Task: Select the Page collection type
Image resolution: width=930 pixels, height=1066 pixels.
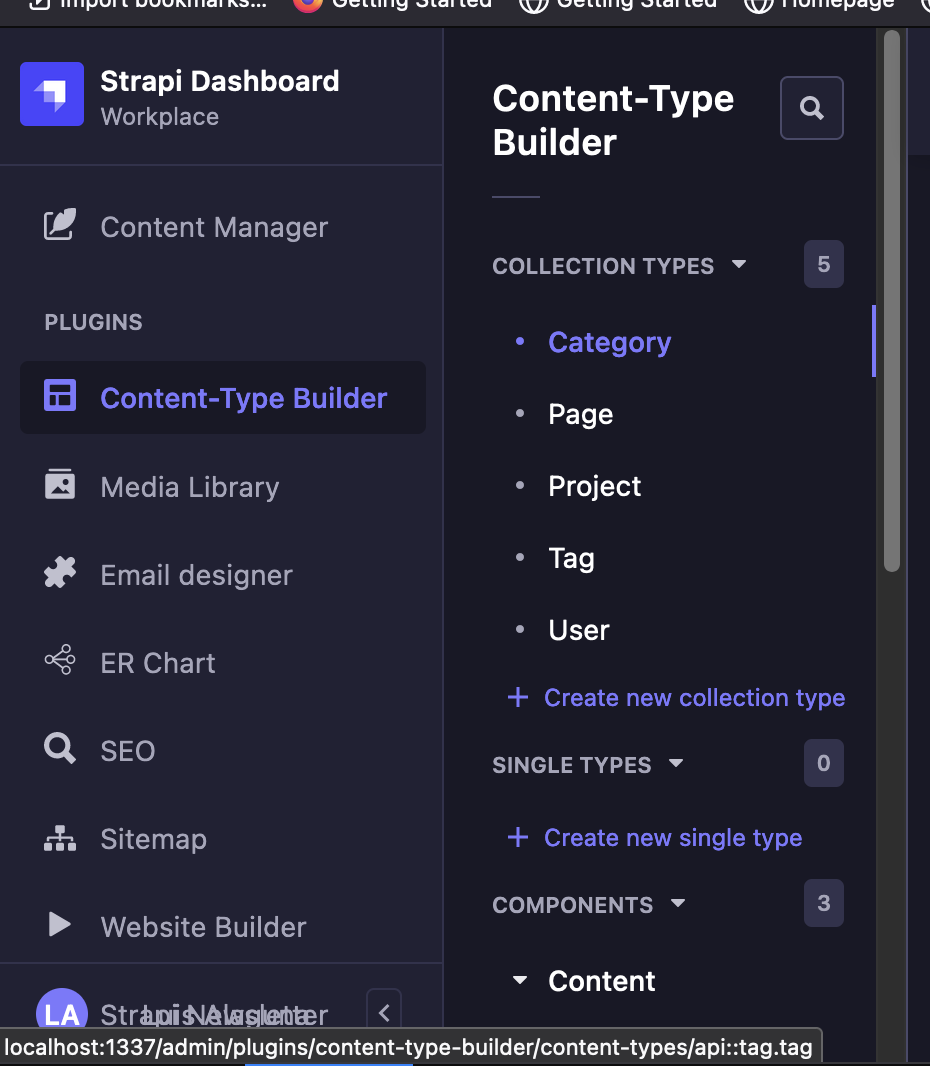Action: (581, 414)
